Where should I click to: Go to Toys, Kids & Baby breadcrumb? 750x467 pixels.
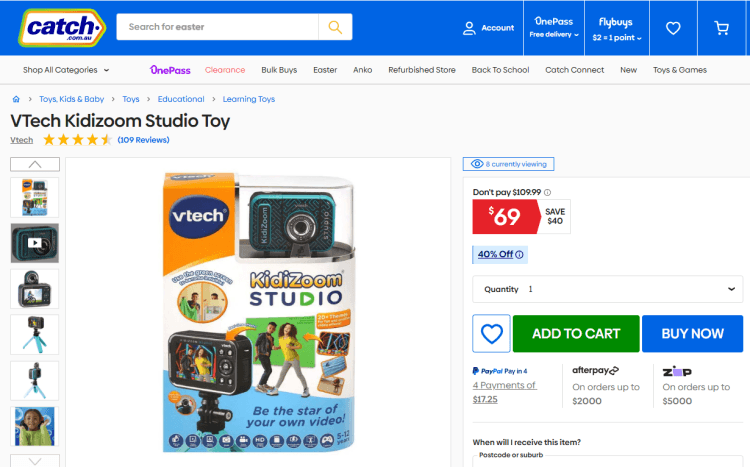71,99
